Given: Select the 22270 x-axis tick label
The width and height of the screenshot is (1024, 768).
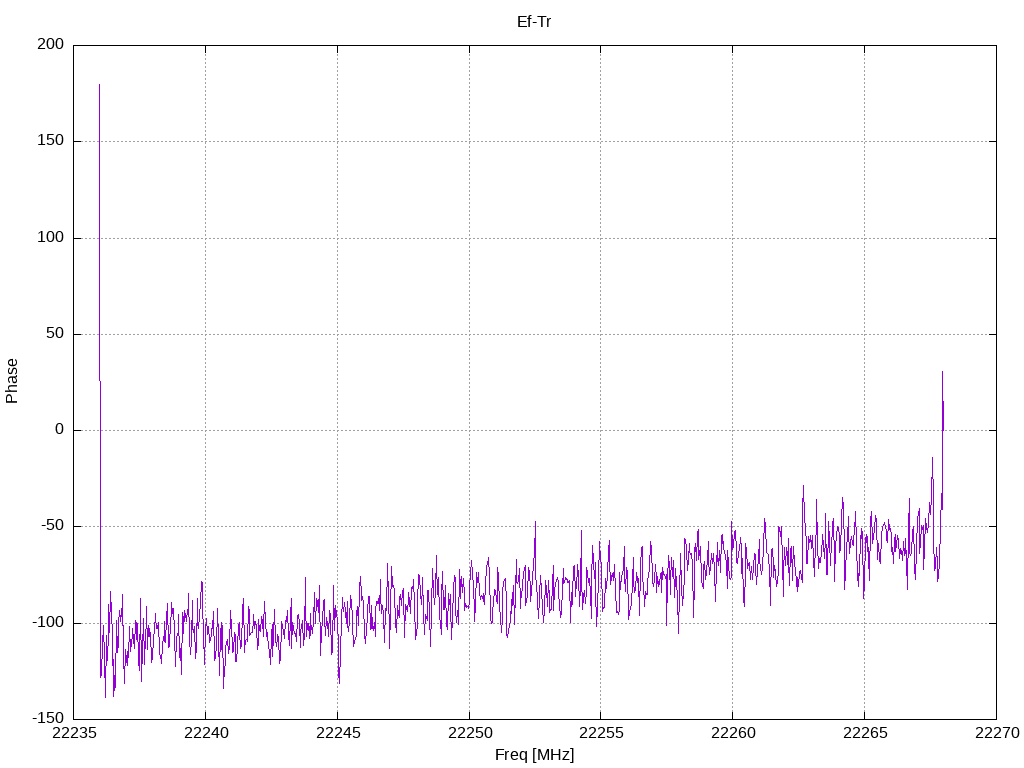Looking at the screenshot, I should pyautogui.click(x=996, y=734).
